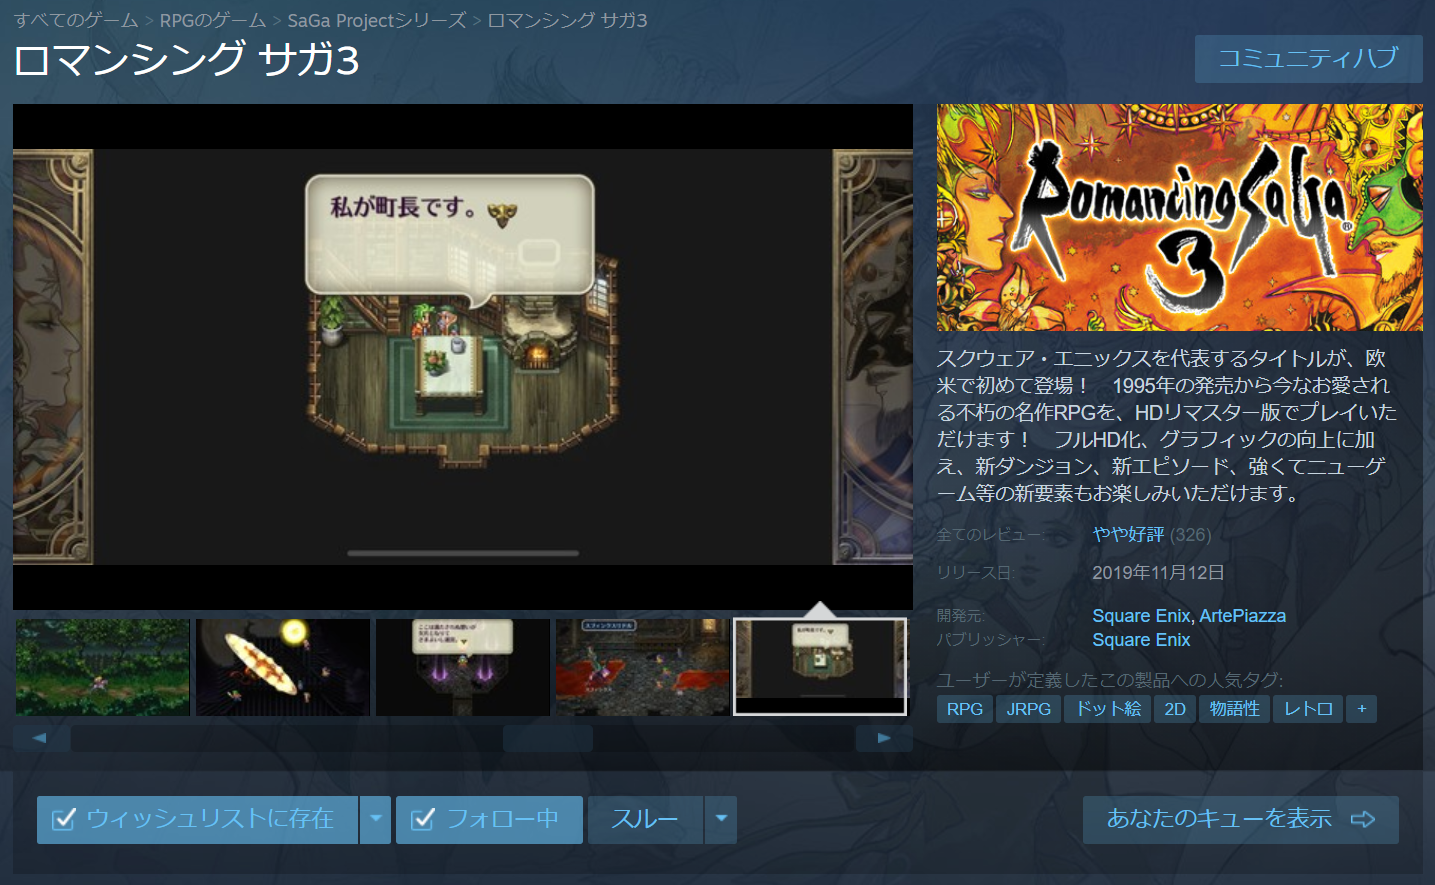Open the ArtePiazza developer link
The image size is (1435, 885).
point(1242,616)
